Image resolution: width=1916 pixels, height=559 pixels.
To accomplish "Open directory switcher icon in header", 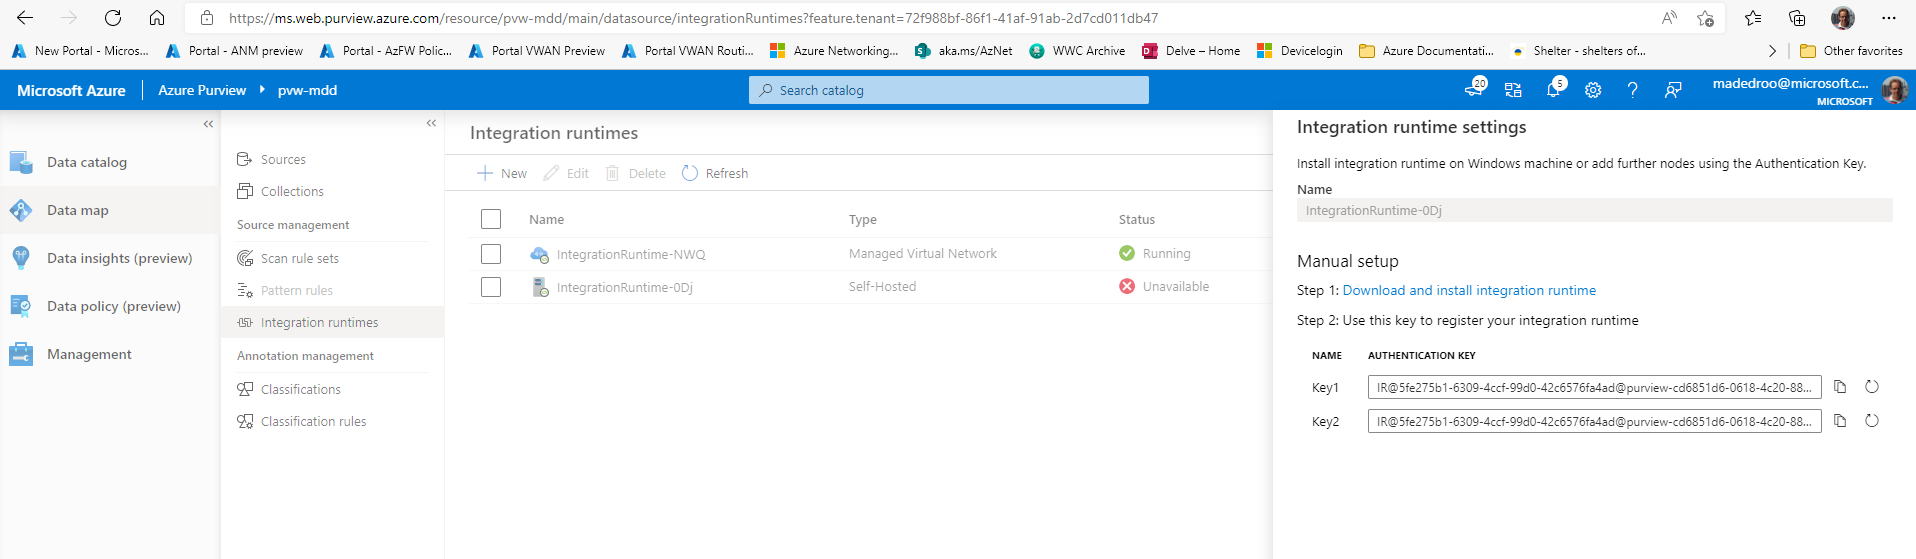I will [x=1513, y=90].
